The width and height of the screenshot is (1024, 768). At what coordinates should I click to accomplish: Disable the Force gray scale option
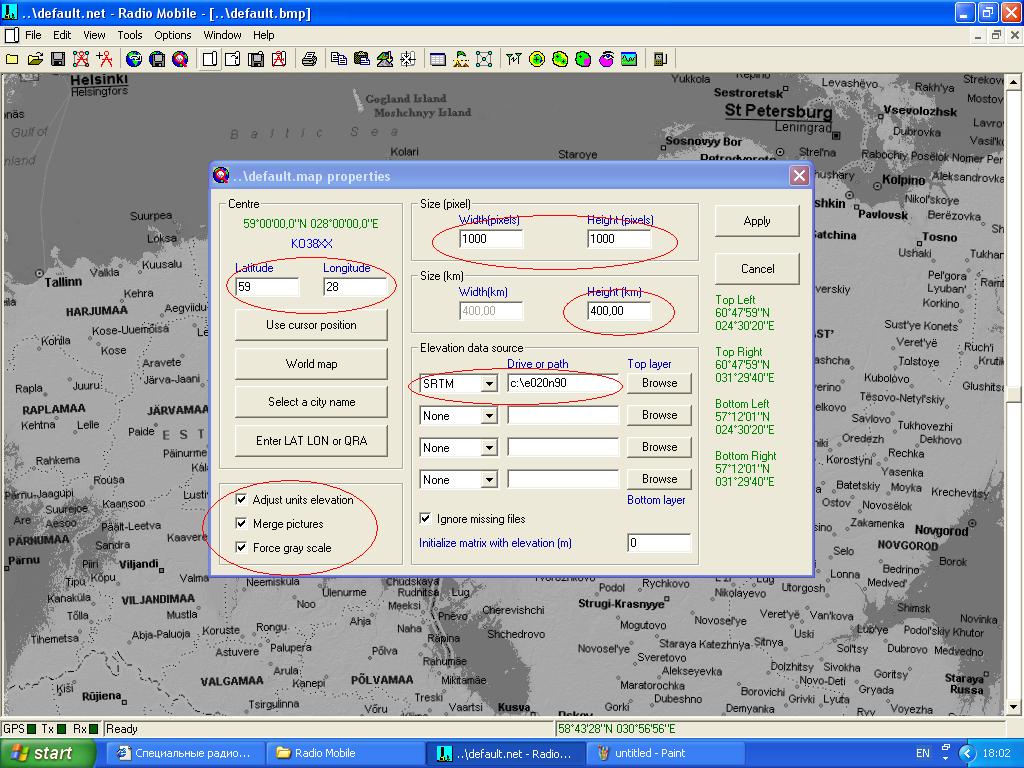(241, 548)
